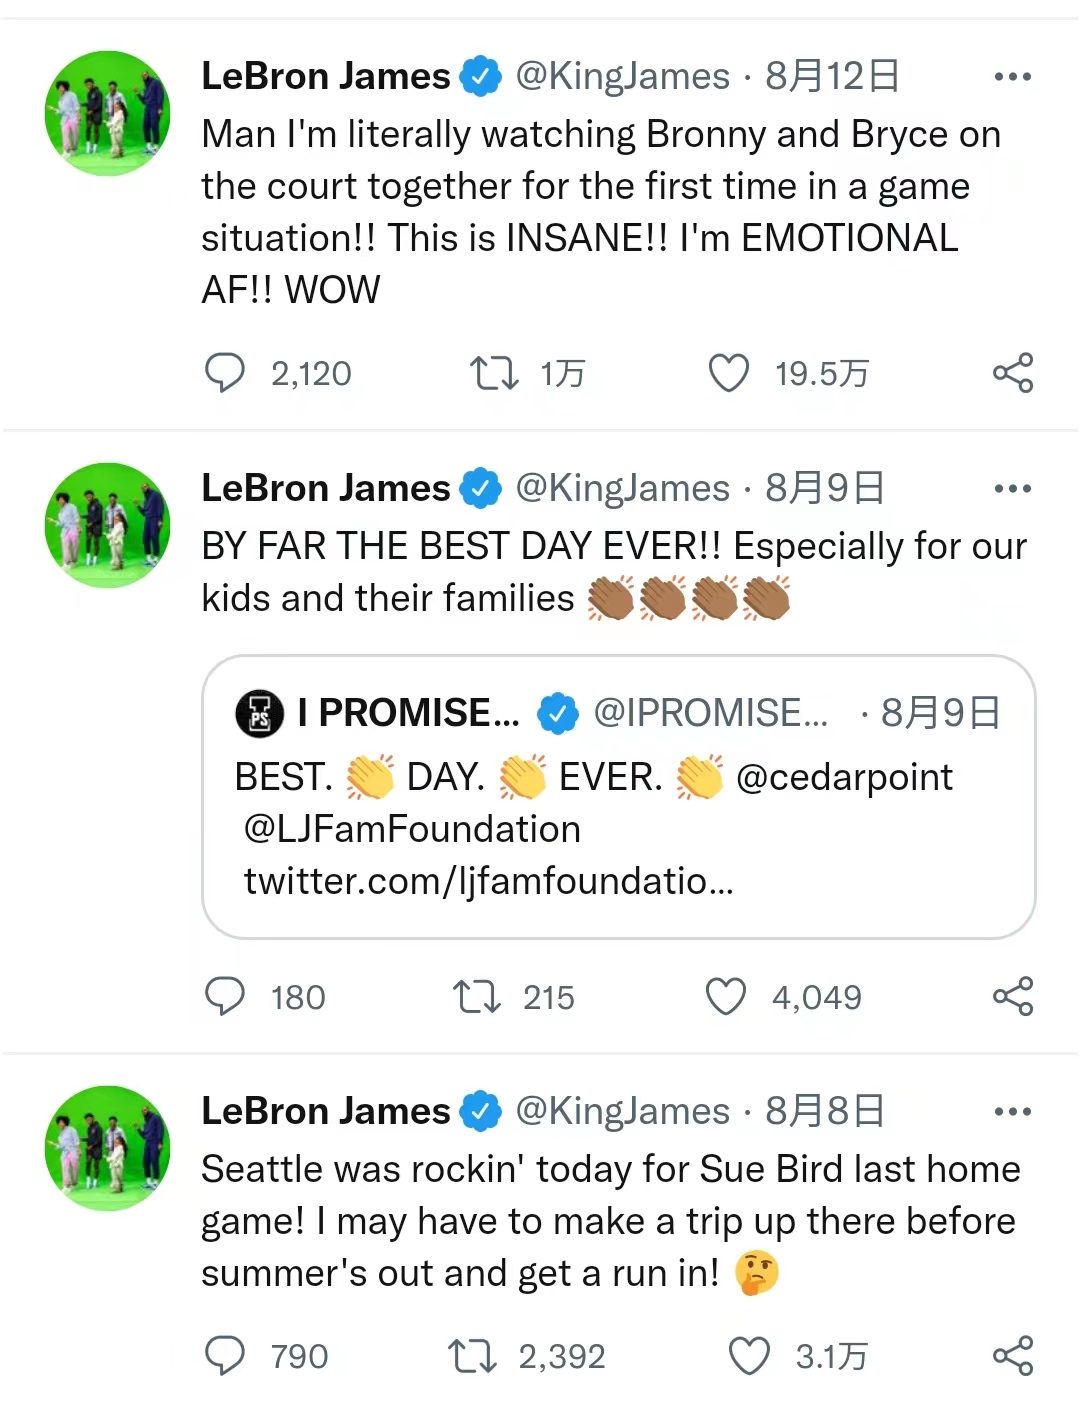Open LeBron James avatar on top tweet
Viewport: 1080px width, 1401px height.
click(107, 113)
